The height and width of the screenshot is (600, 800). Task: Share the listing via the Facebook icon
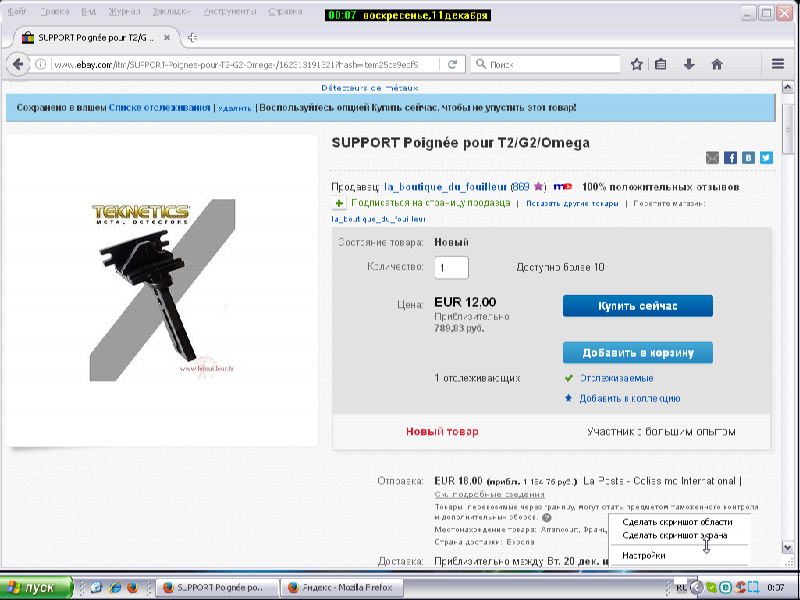730,157
